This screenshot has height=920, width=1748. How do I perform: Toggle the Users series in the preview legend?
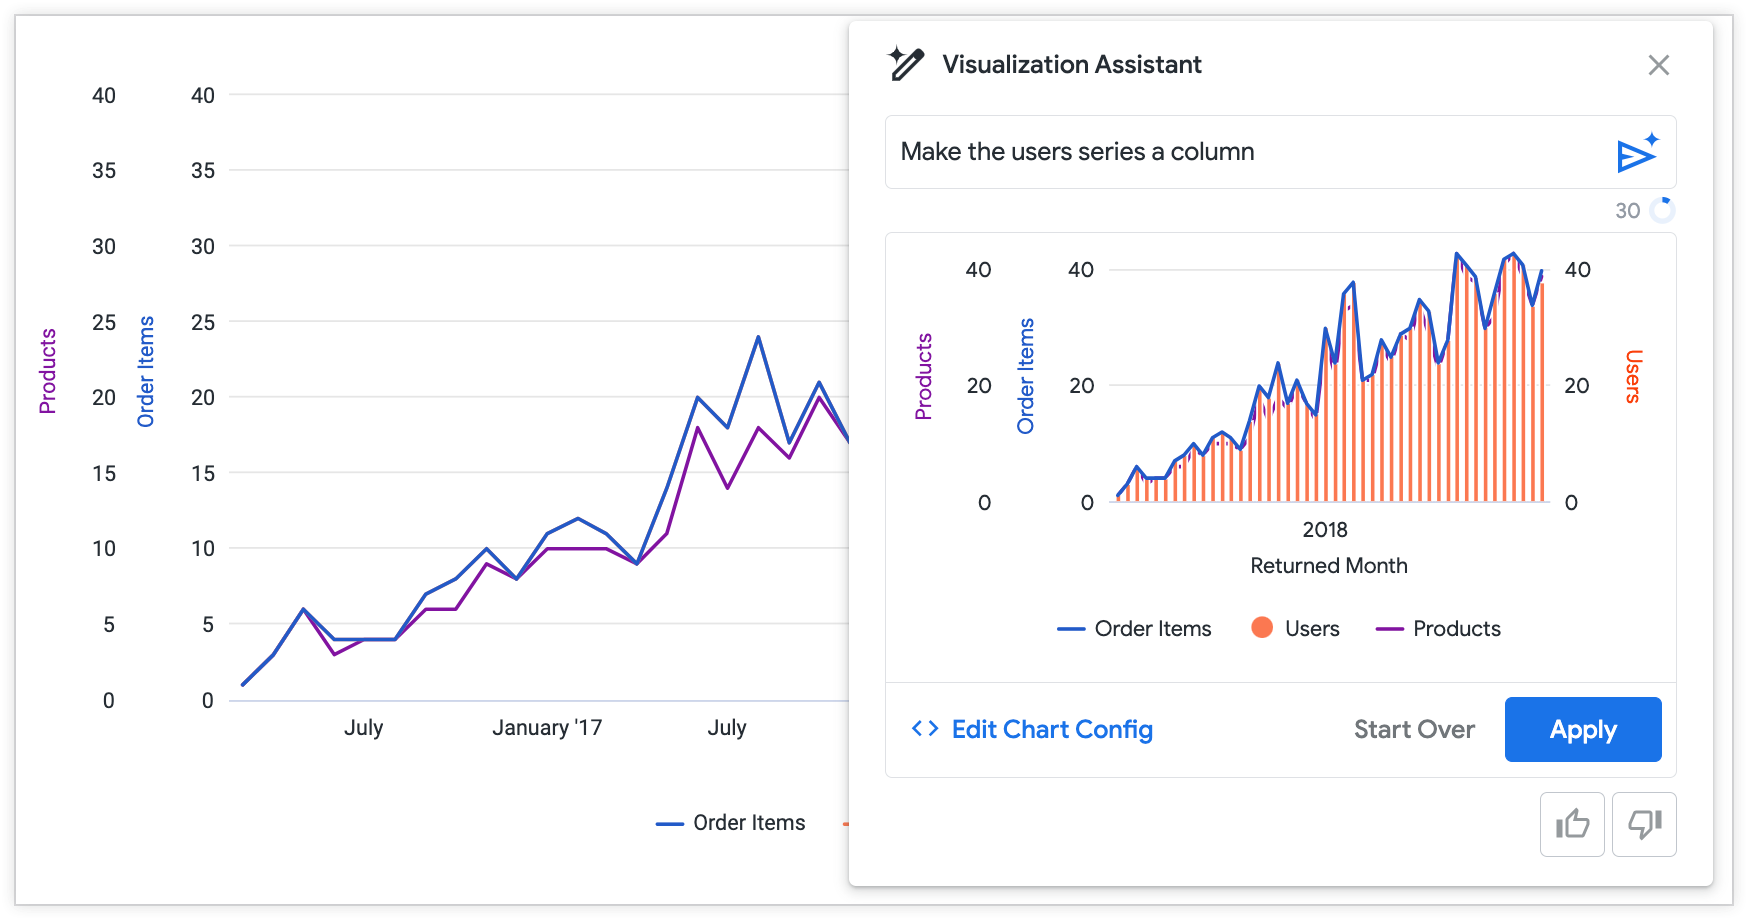[x=1310, y=627]
